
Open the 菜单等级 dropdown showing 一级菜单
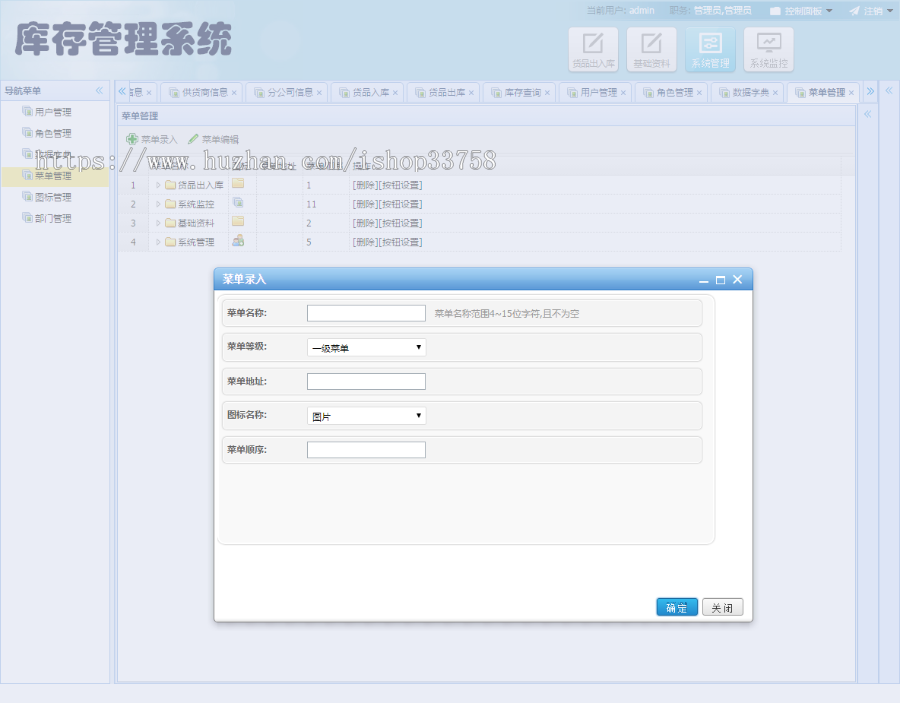[365, 348]
